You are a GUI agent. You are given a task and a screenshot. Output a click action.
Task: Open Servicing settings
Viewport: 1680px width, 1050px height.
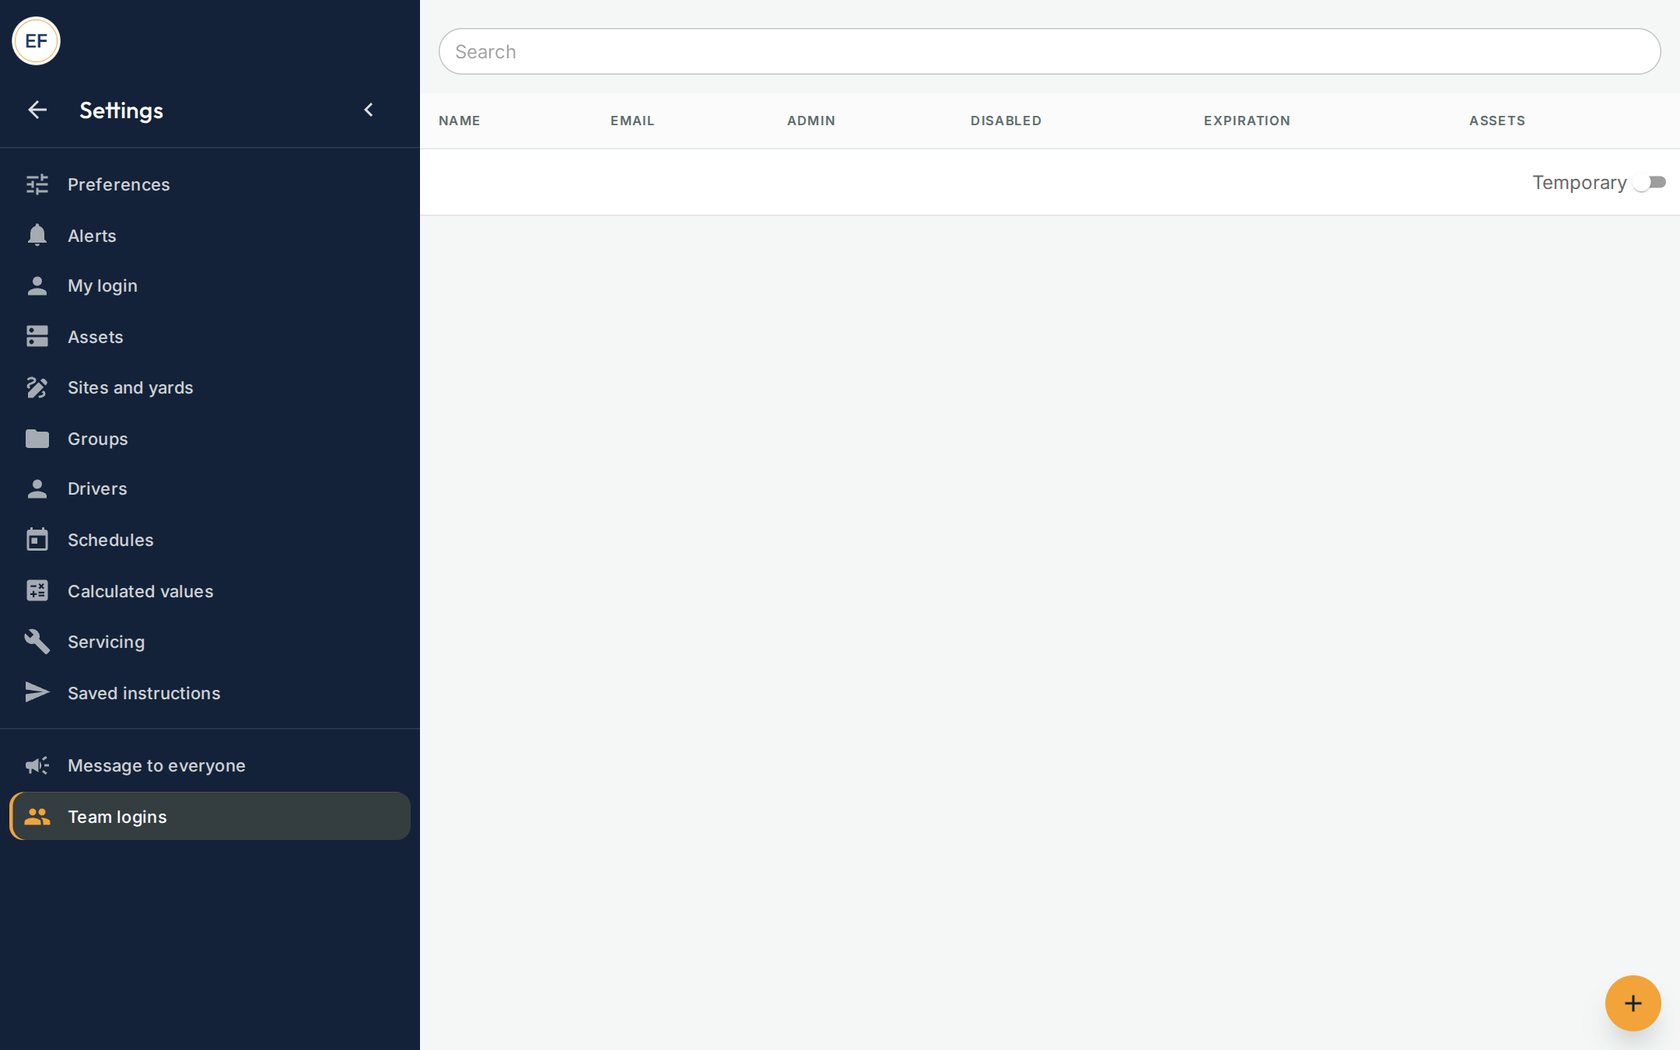coord(210,641)
